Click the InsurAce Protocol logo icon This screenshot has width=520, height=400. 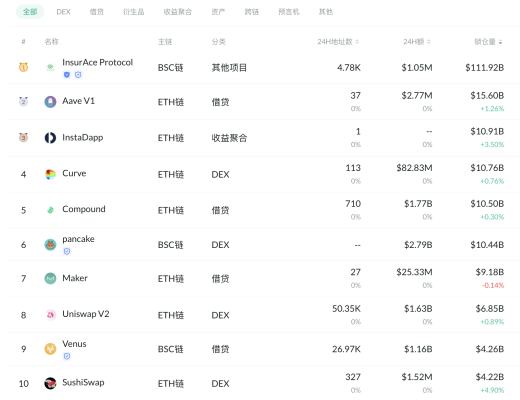pyautogui.click(x=50, y=67)
